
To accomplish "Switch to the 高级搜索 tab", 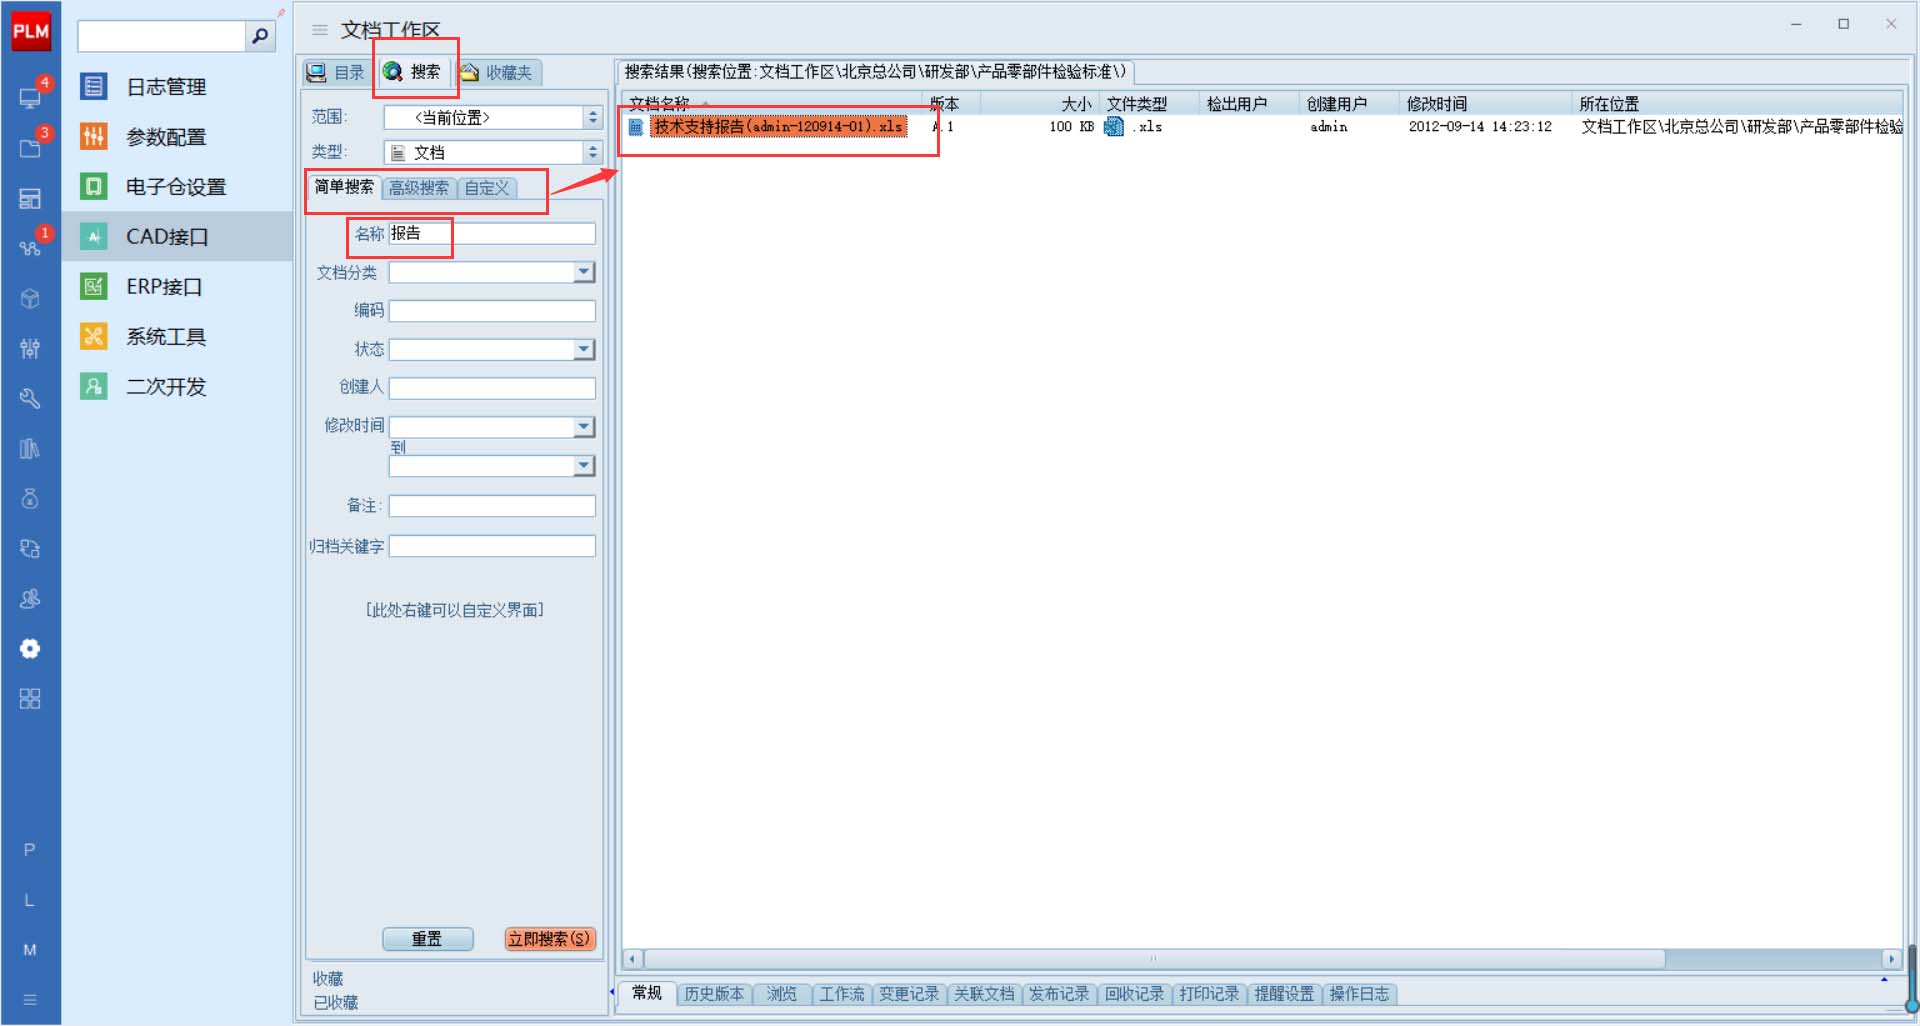I will (x=419, y=188).
